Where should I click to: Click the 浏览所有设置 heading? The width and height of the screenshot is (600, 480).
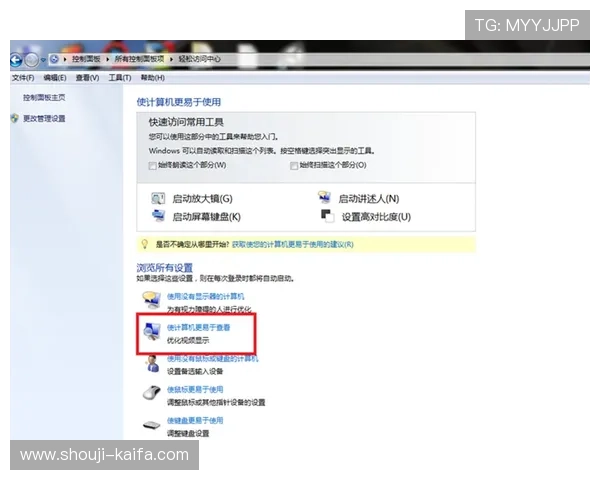click(x=165, y=268)
